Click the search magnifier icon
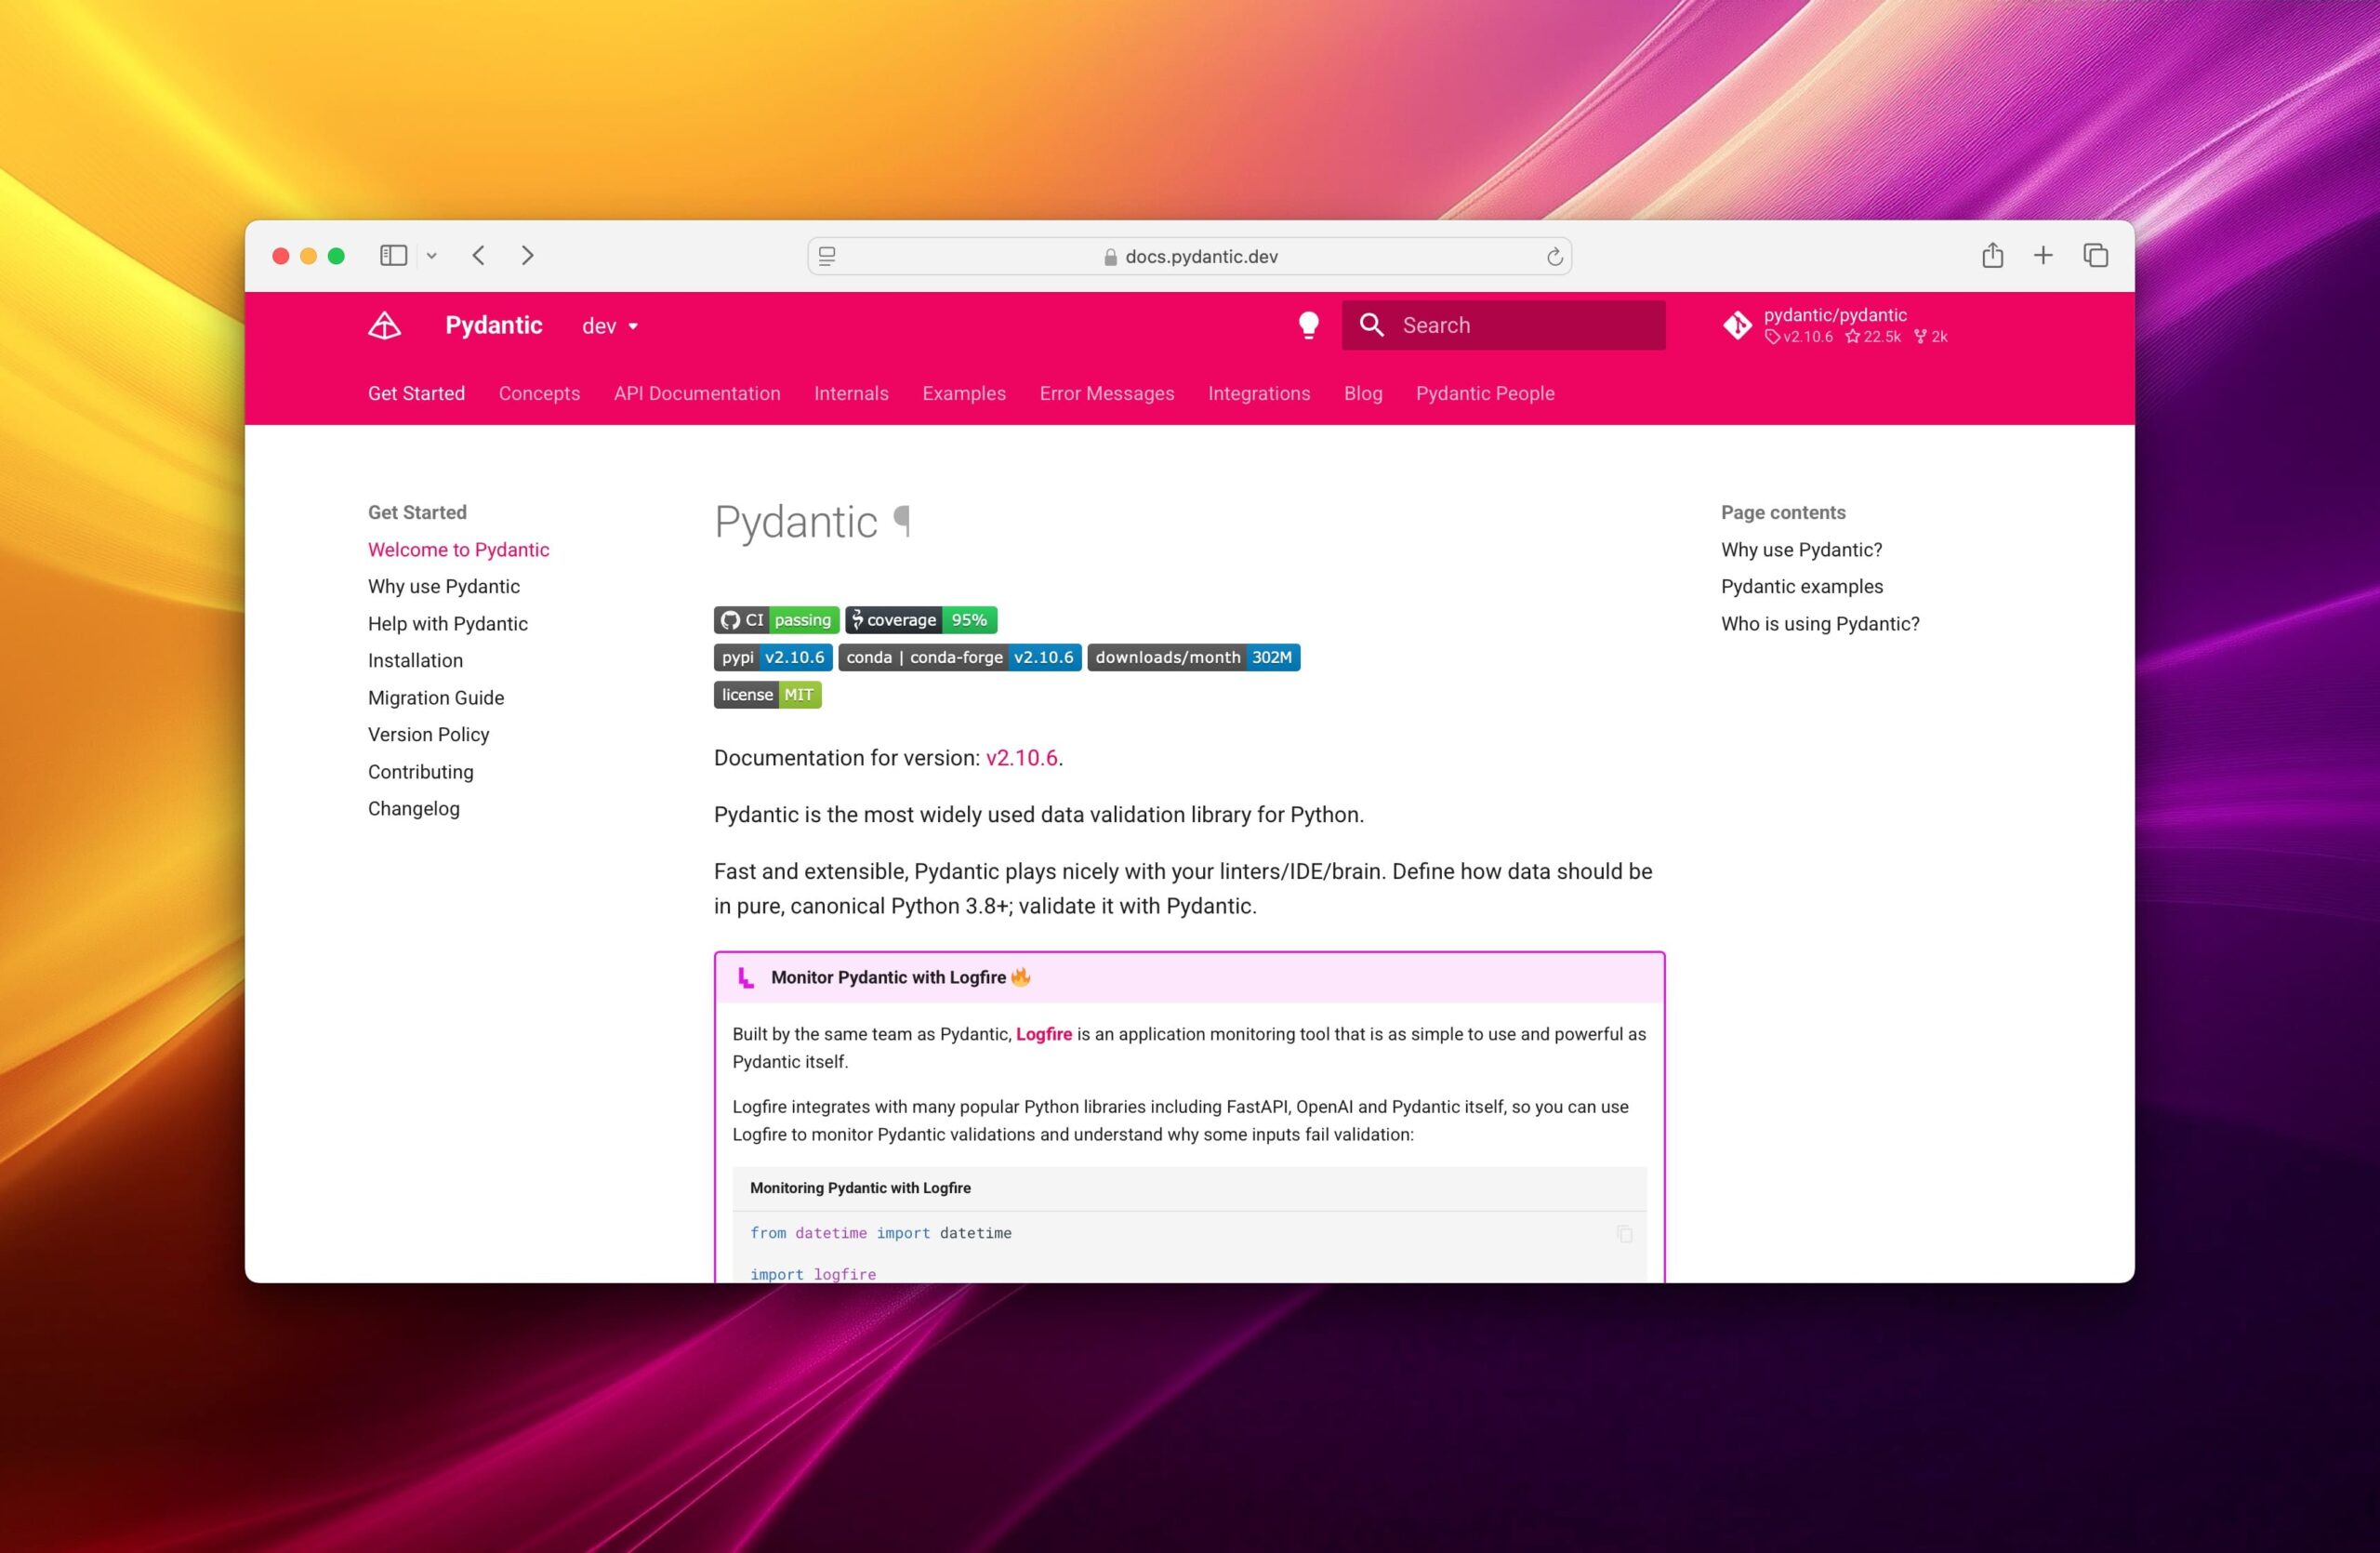This screenshot has height=1553, width=2380. pyautogui.click(x=1372, y=325)
